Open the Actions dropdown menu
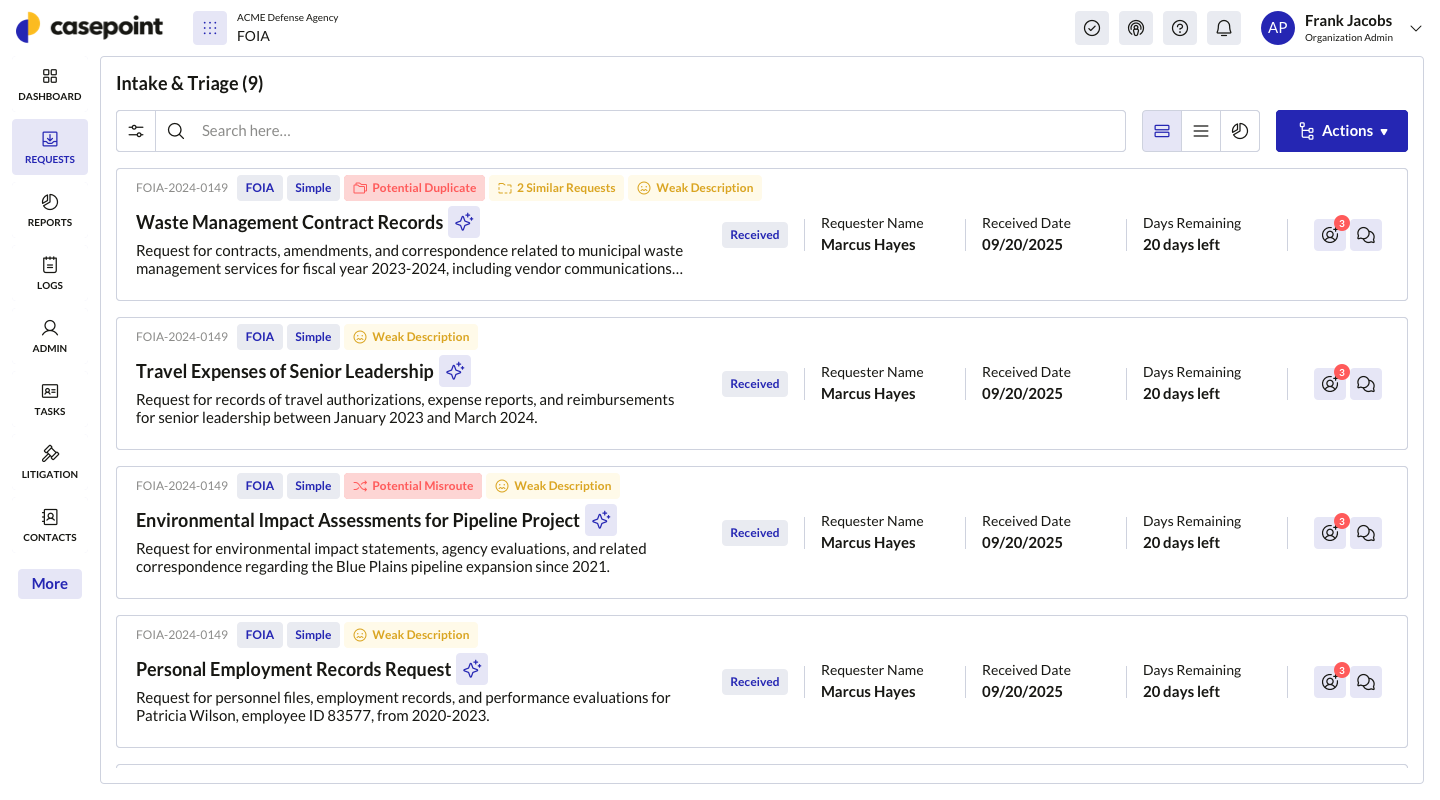 pyautogui.click(x=1341, y=130)
